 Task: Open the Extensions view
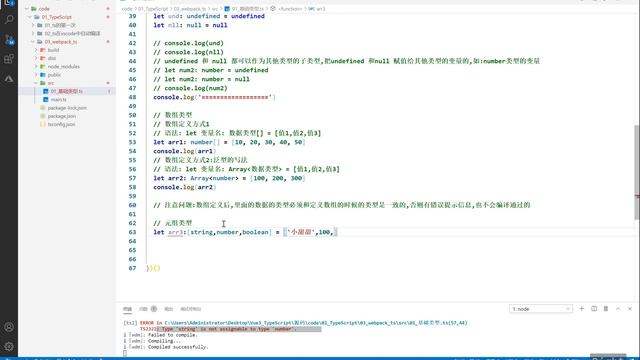(9, 59)
